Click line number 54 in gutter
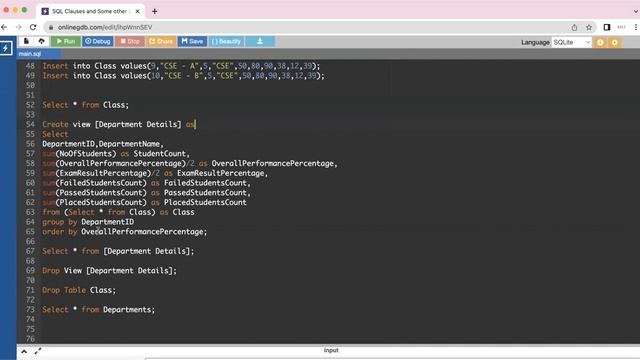 pyautogui.click(x=30, y=124)
